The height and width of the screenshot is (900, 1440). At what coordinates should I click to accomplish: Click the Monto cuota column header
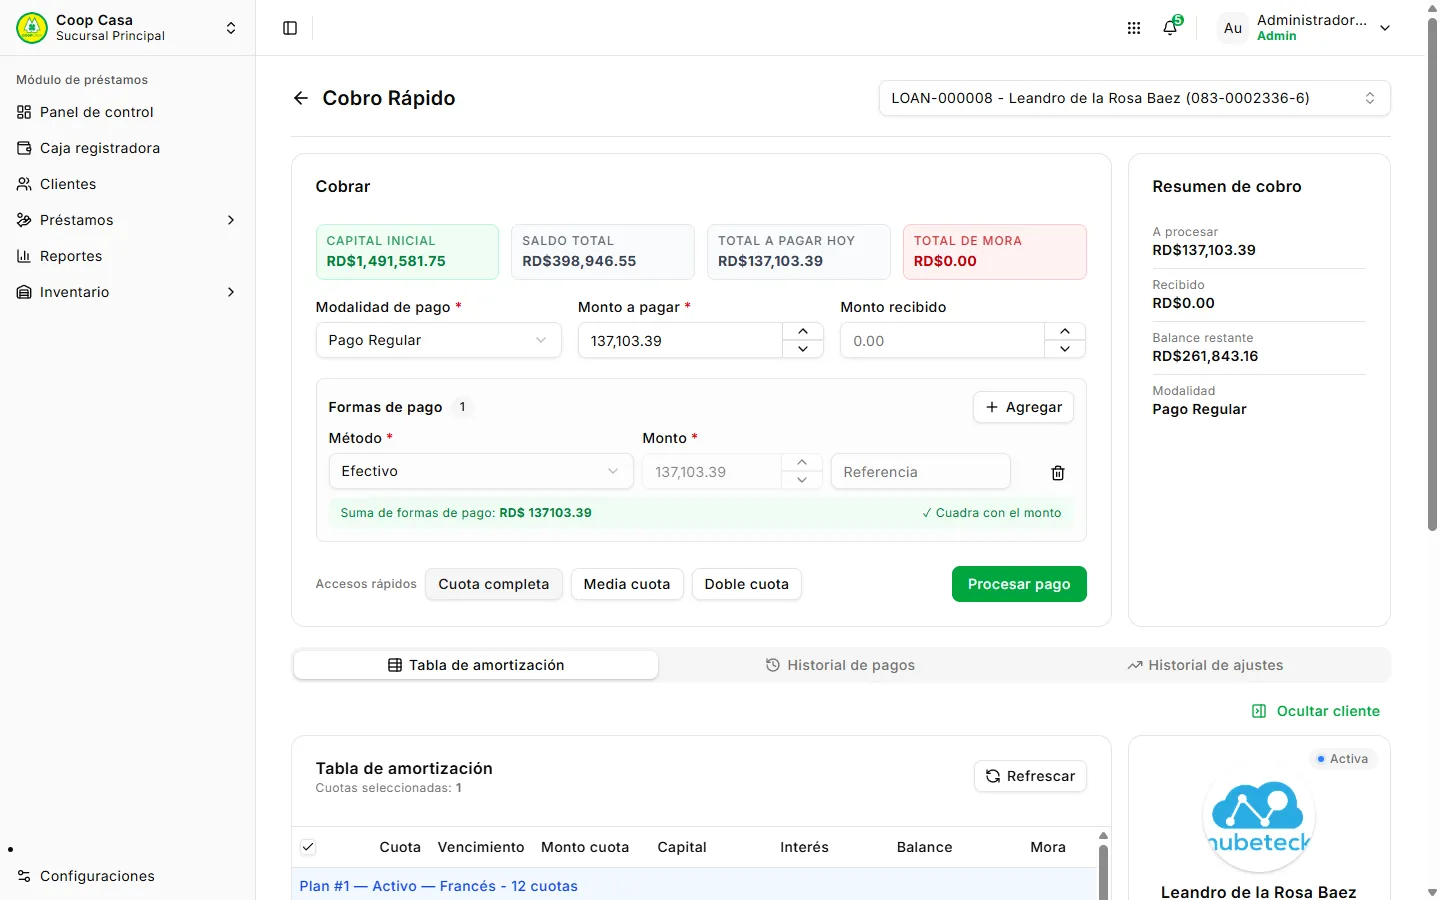[585, 847]
